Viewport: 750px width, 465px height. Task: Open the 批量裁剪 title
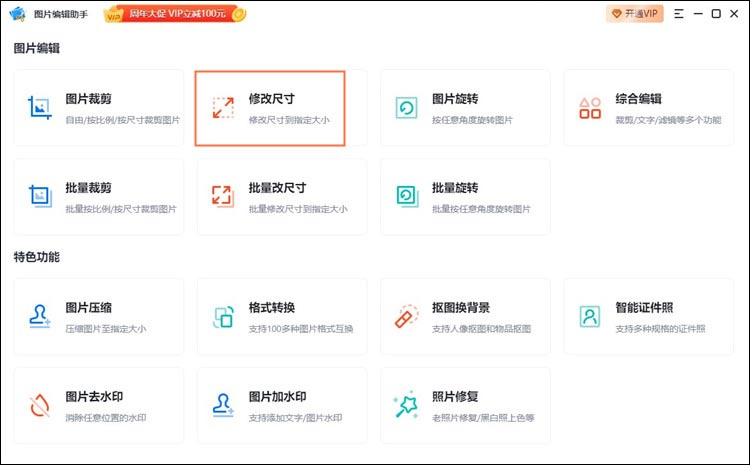point(88,188)
